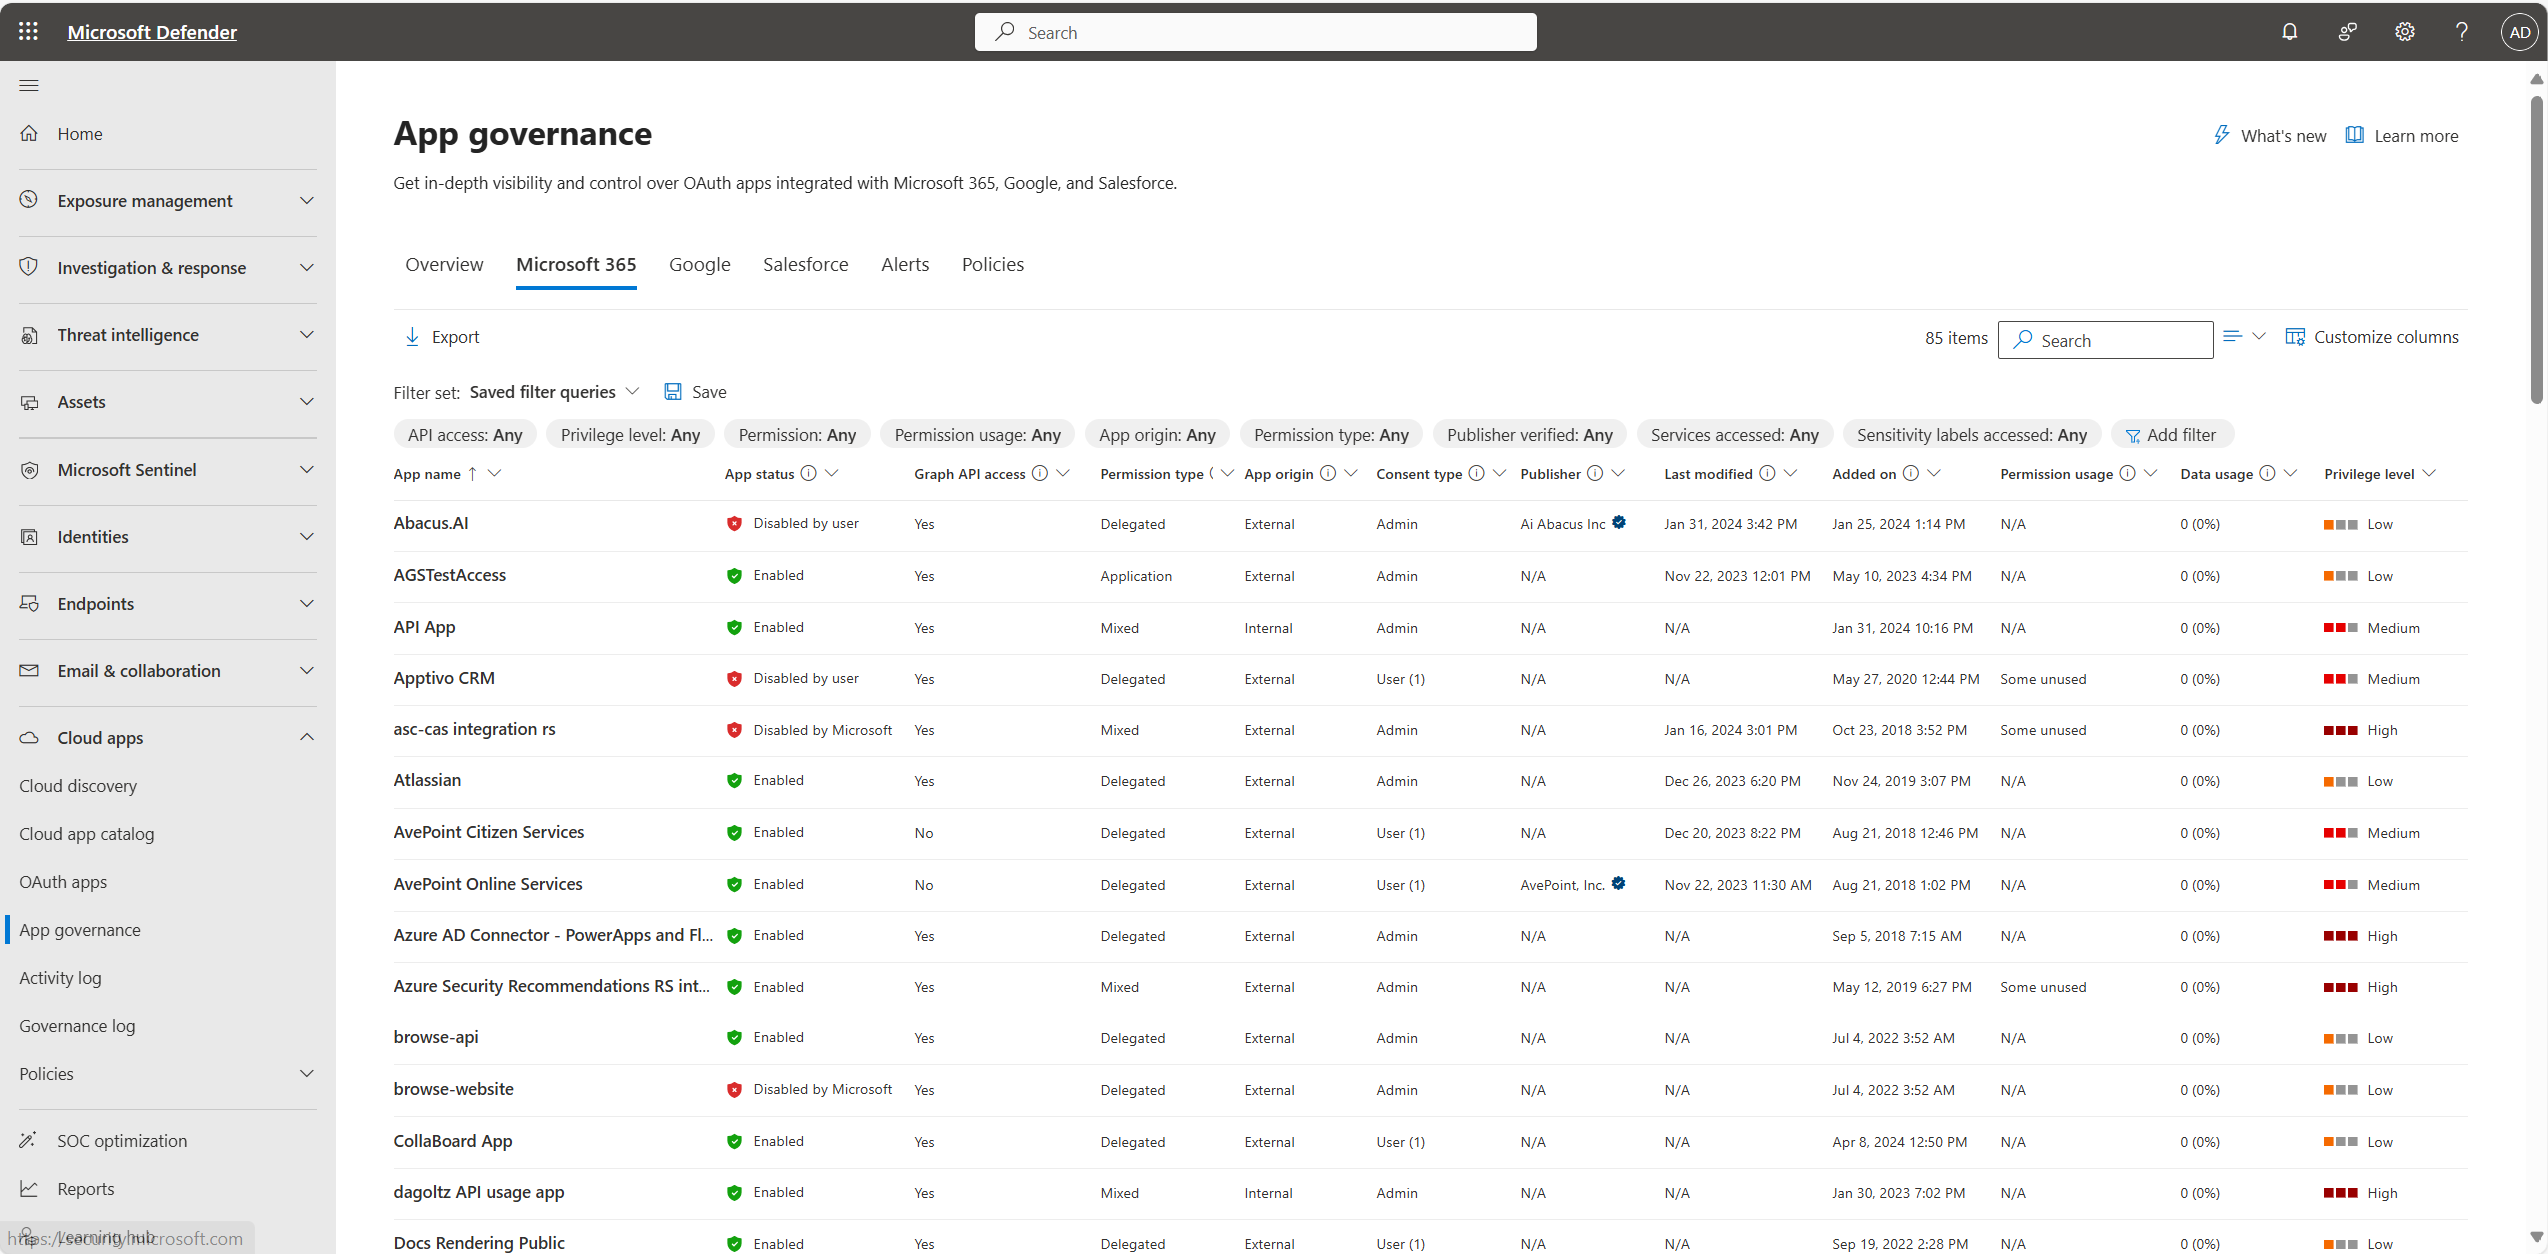Screen dimensions: 2548x1254
Task: Expand the Privilege level column dropdown
Action: click(x=2434, y=473)
